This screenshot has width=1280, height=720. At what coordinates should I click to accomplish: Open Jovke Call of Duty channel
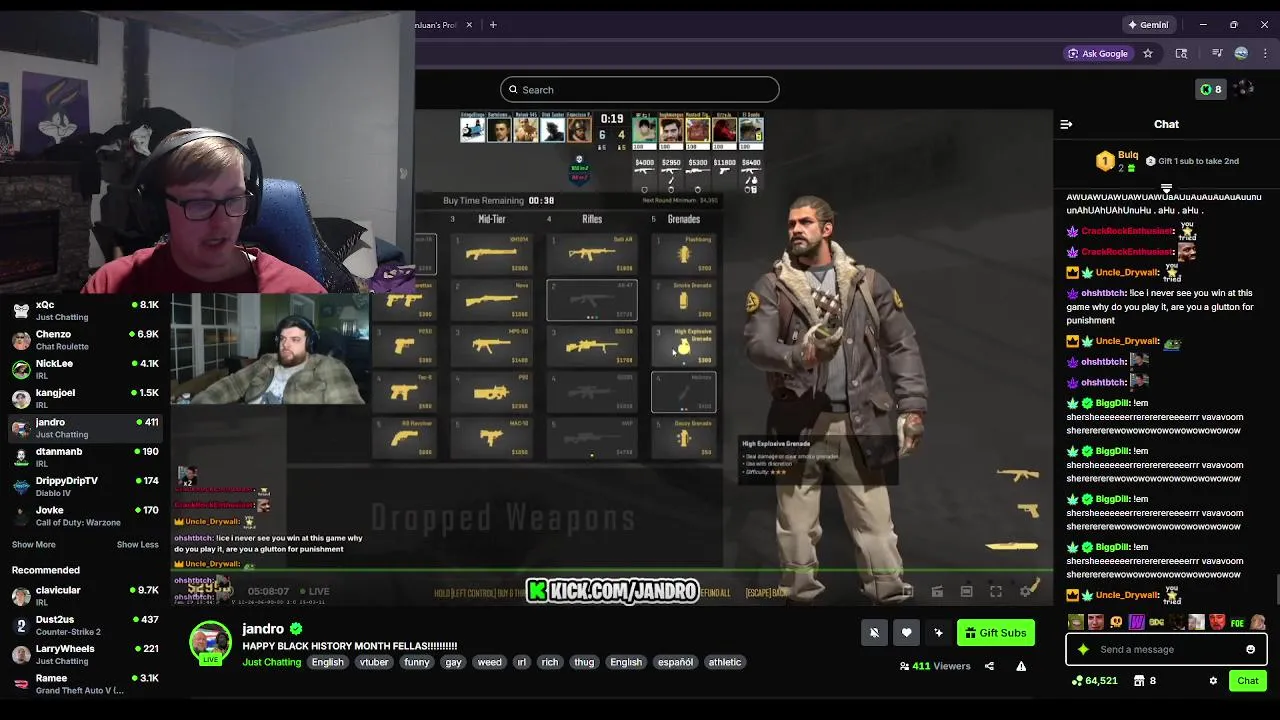click(x=85, y=516)
